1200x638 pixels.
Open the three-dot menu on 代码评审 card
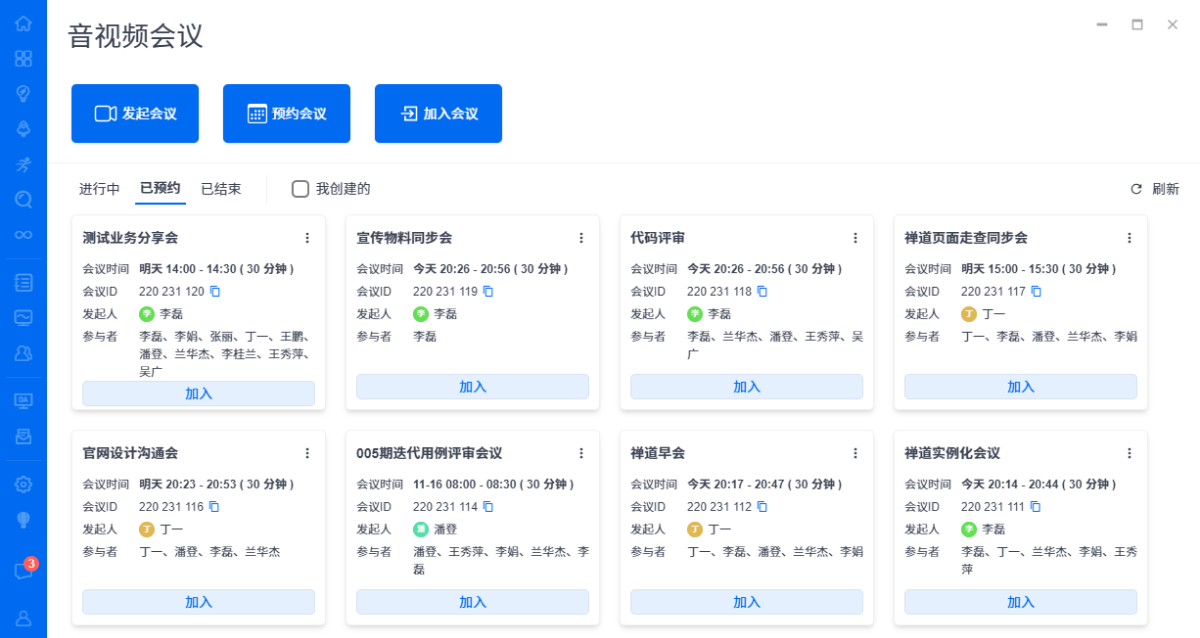coord(855,238)
